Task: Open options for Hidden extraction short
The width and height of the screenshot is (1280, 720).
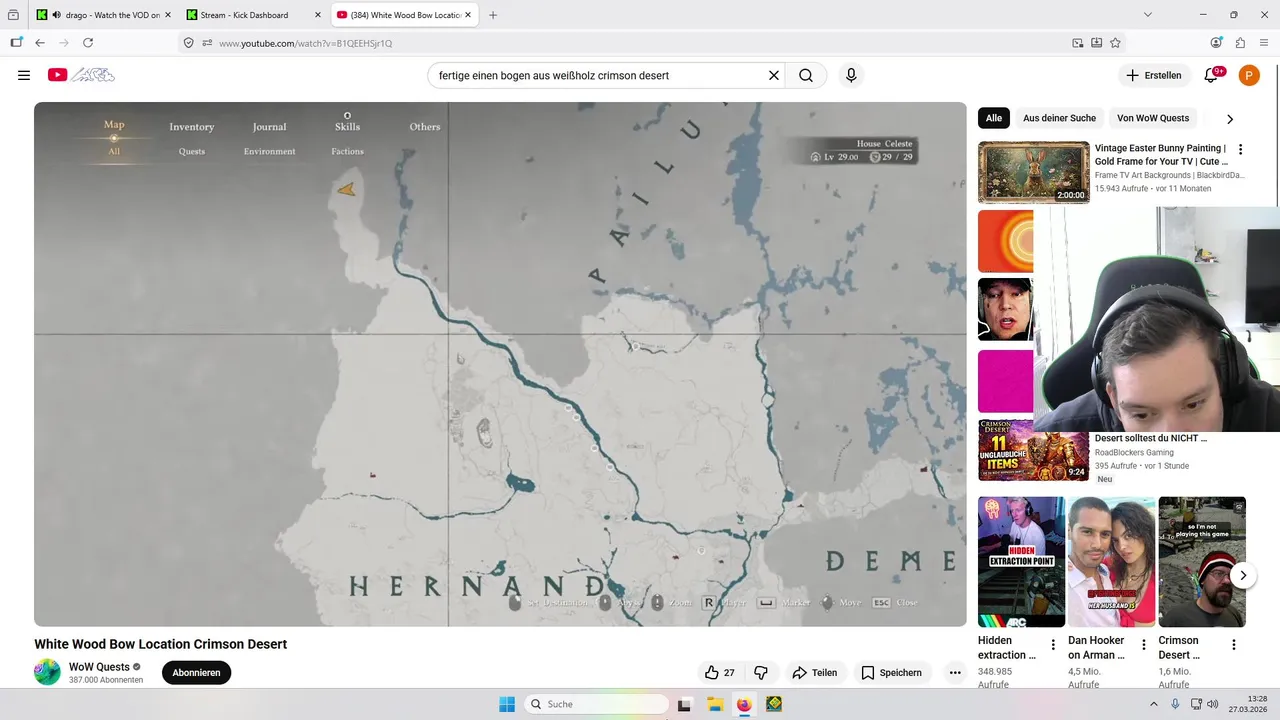Action: click(x=1053, y=645)
